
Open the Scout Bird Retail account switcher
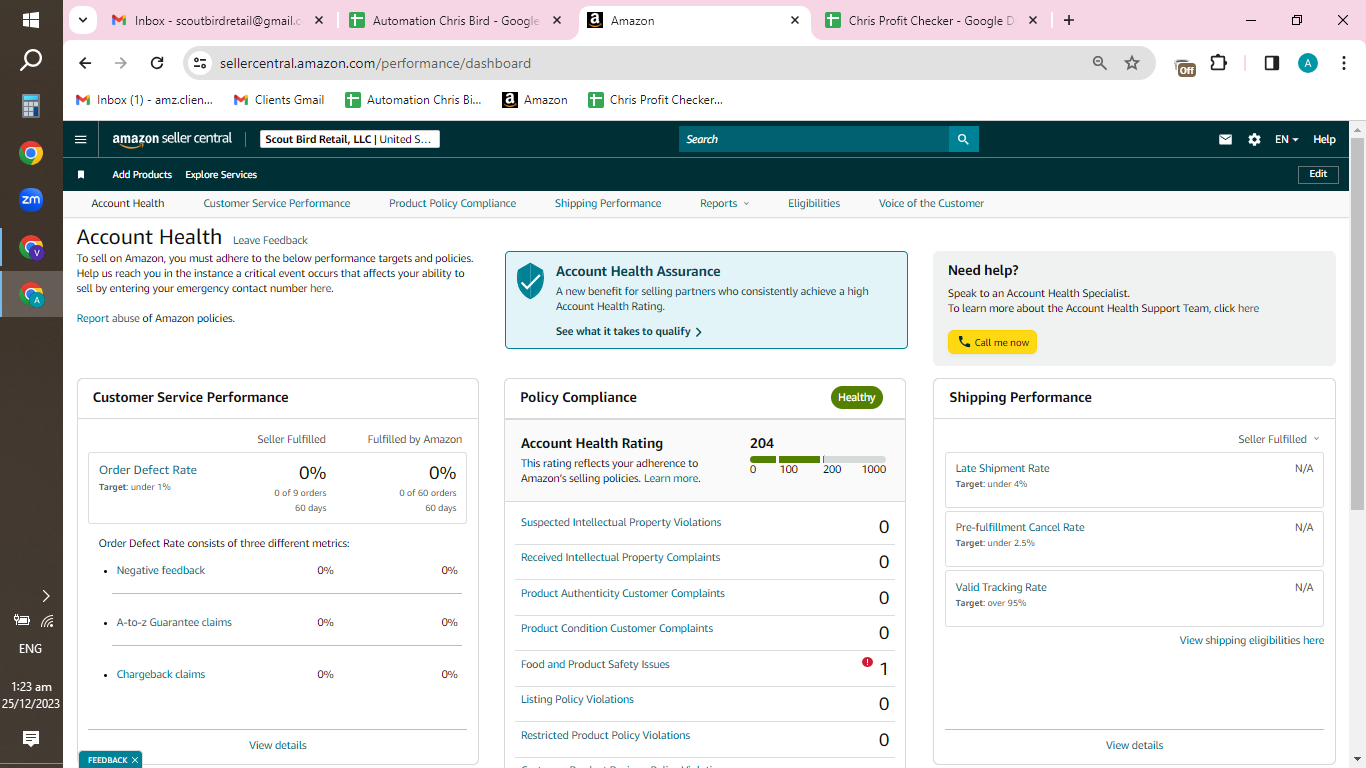(350, 139)
